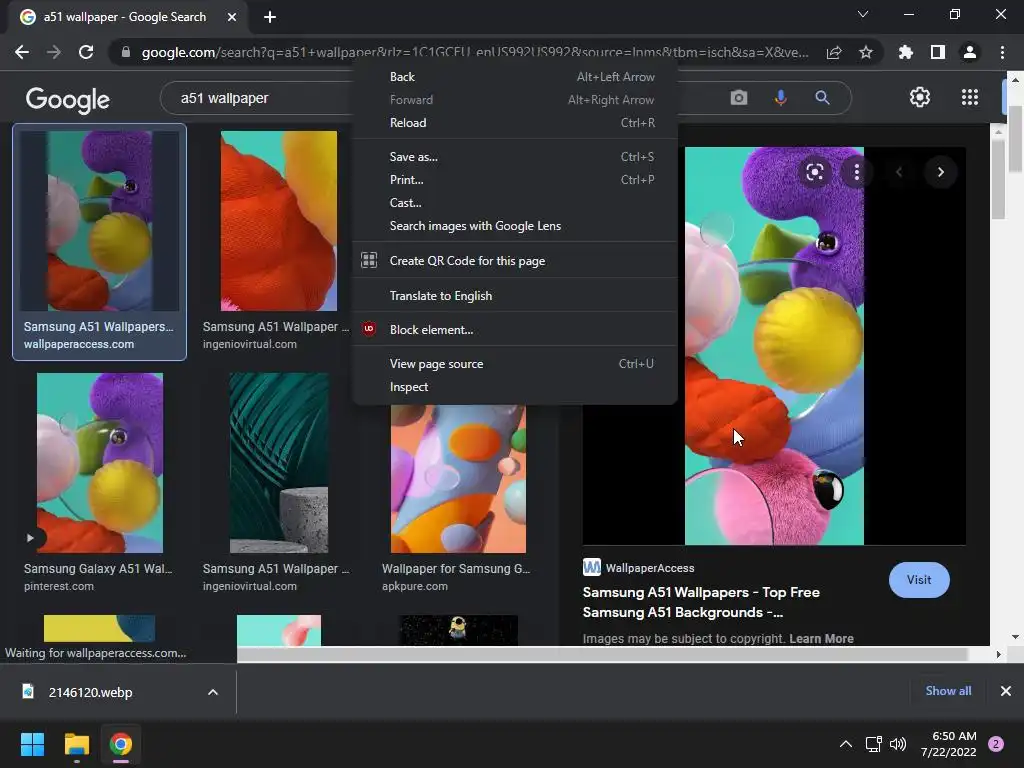Viewport: 1024px width, 768px height.
Task: Select View page source
Action: click(x=515, y=364)
